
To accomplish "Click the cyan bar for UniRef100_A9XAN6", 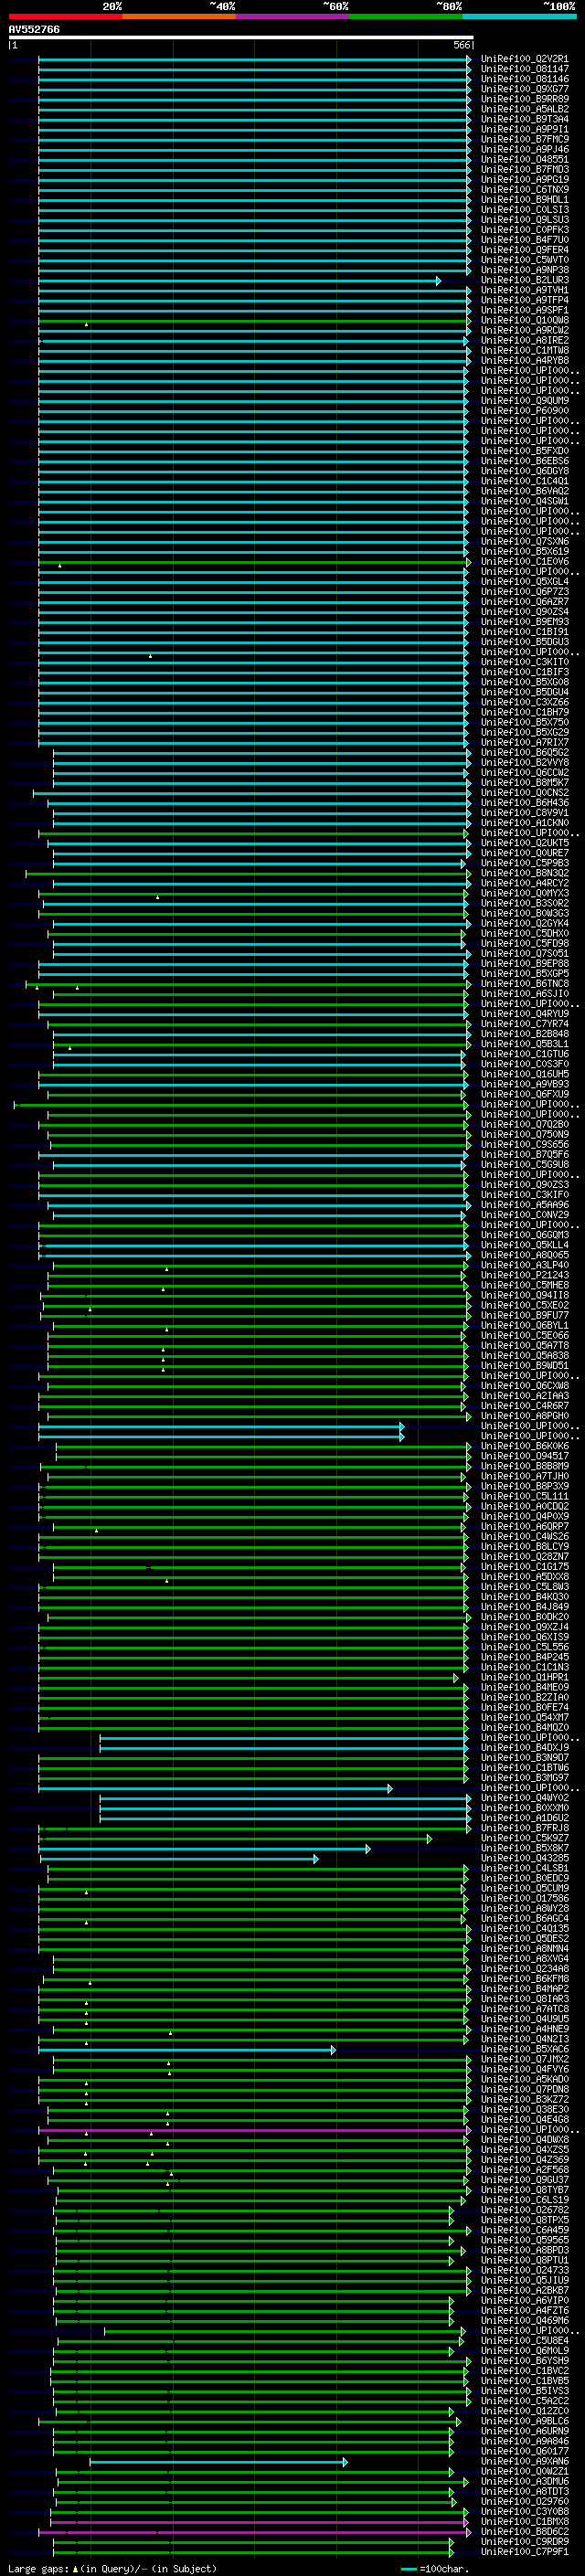I will click(x=217, y=2462).
